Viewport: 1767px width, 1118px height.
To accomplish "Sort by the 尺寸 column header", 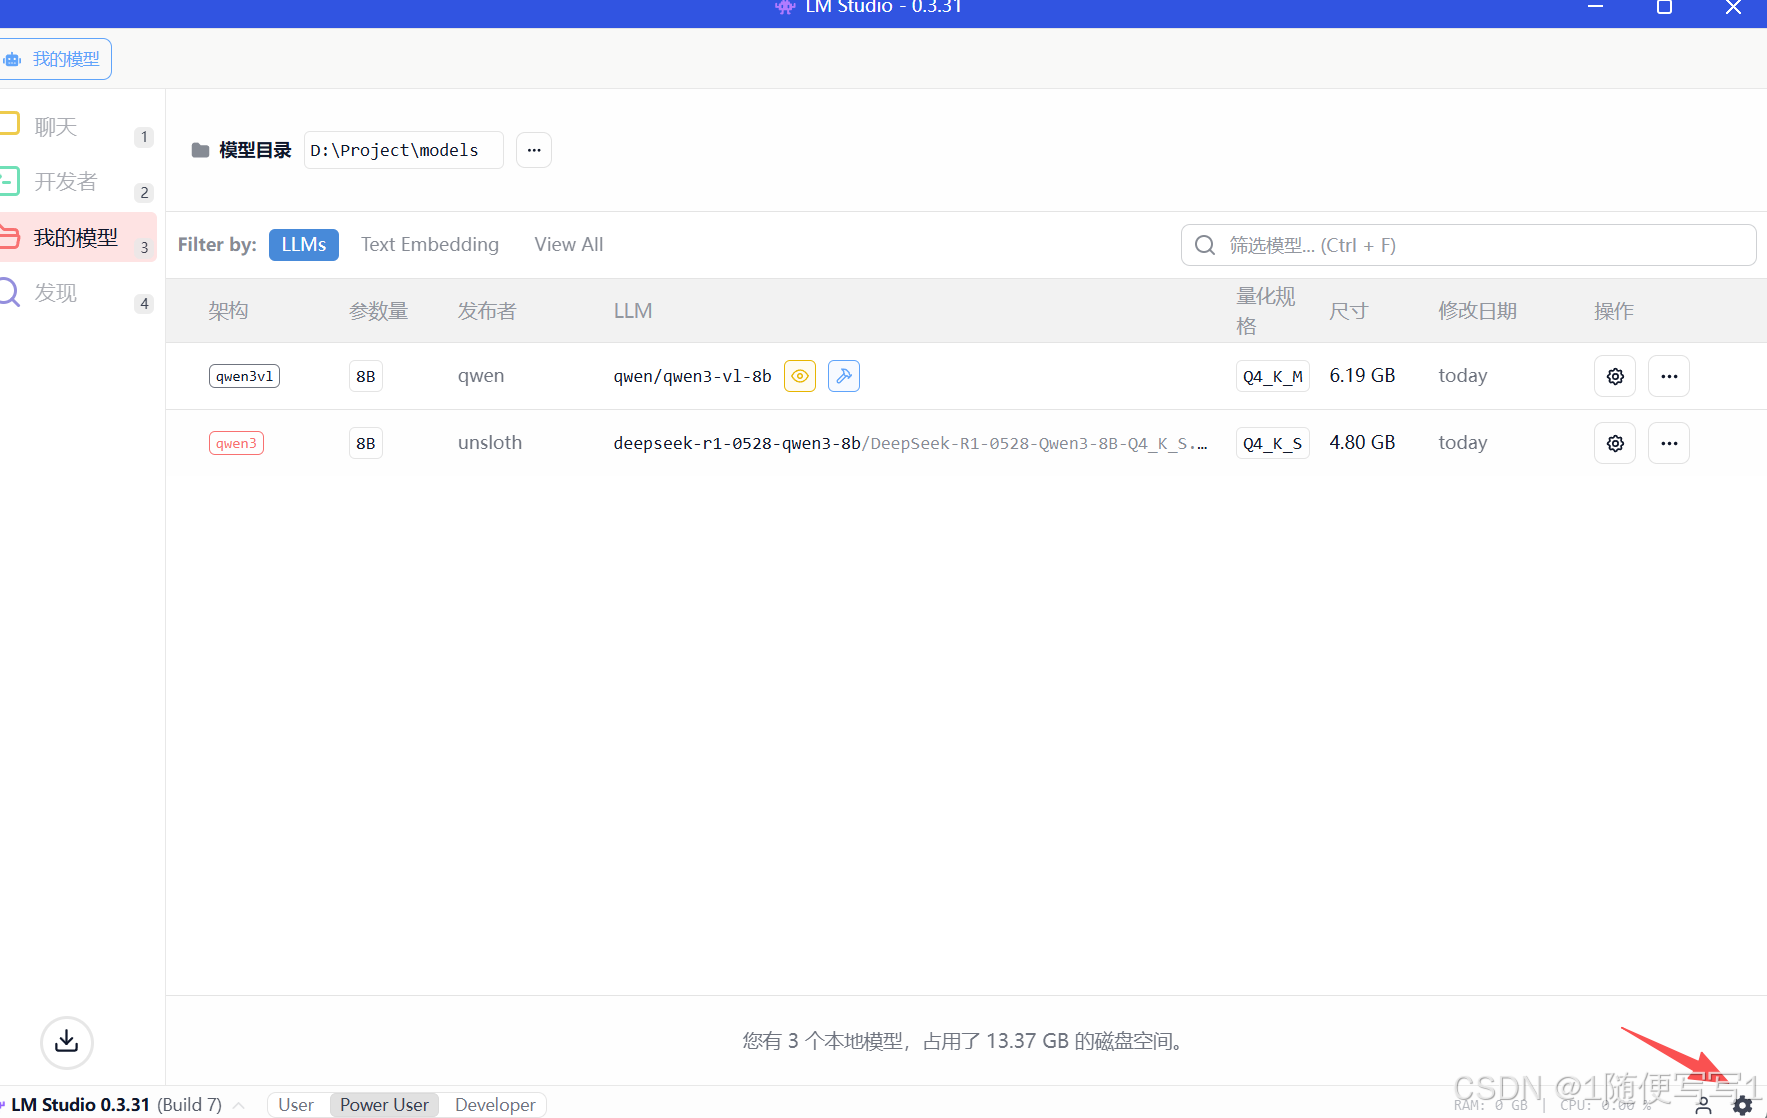I will [x=1349, y=311].
